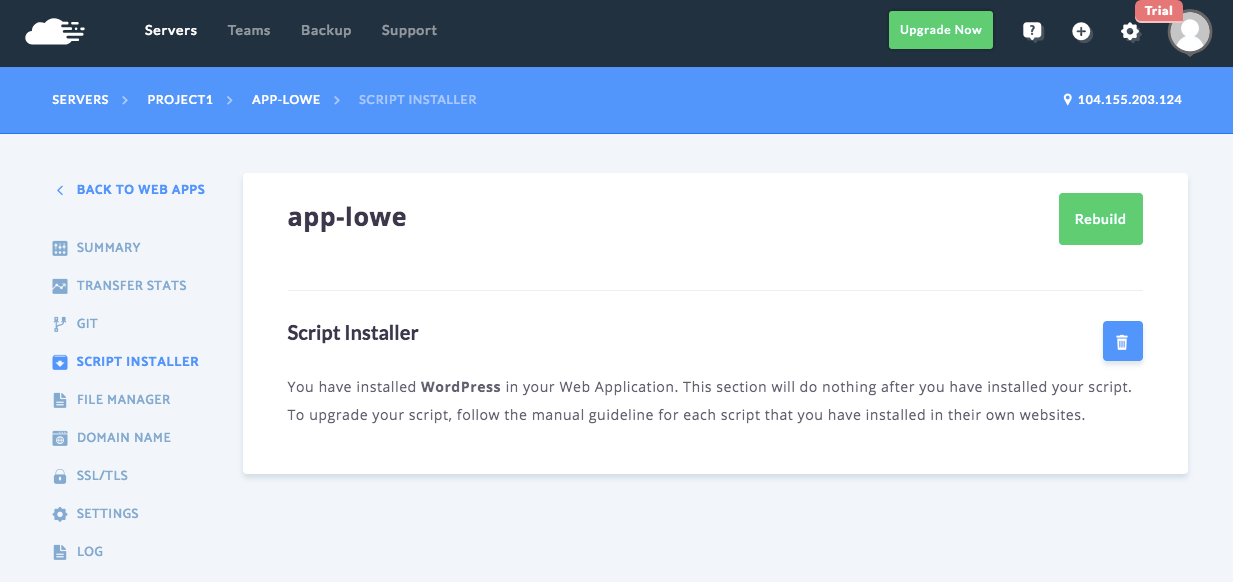Click the trash delete script button

(x=1122, y=341)
